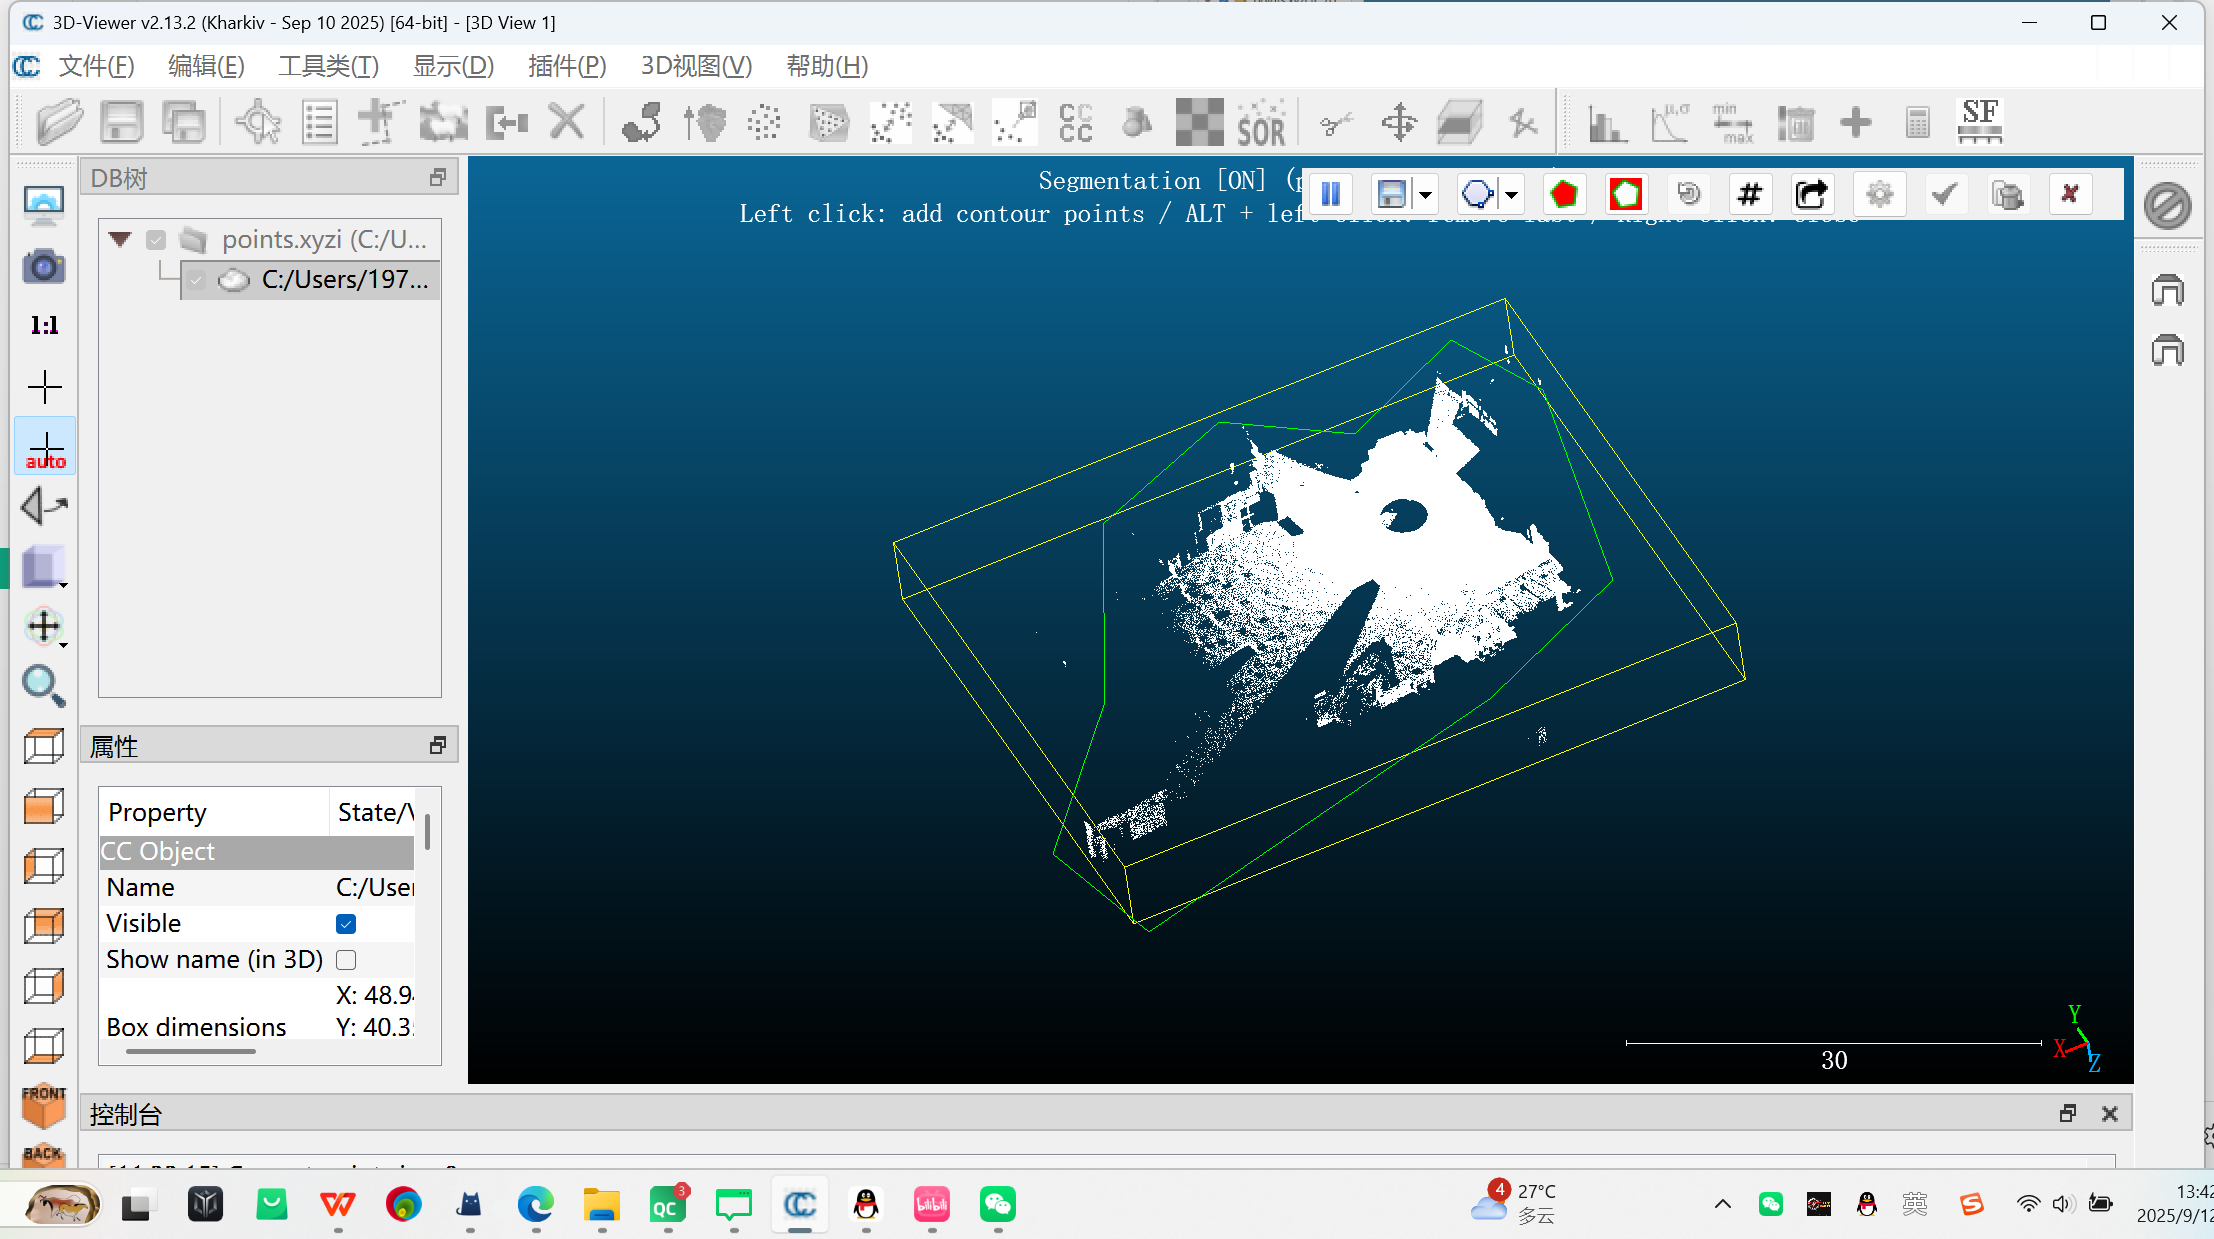Open File Explorer from the taskbar
Viewport: 2214px width, 1239px height.
pos(602,1204)
